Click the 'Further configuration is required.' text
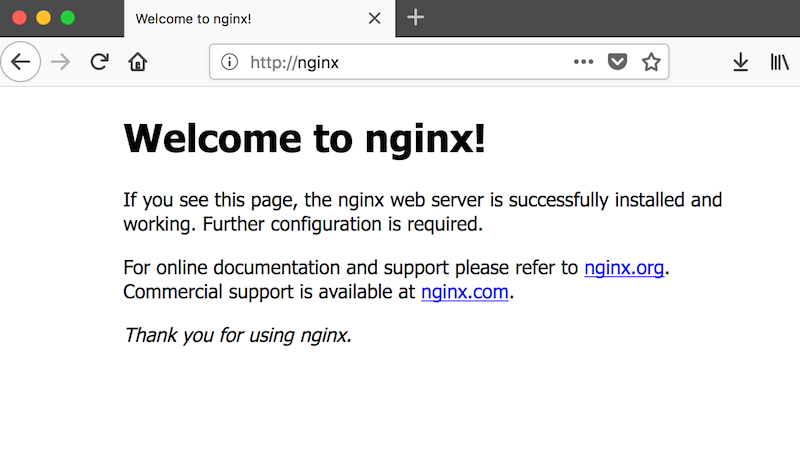800x452 pixels. point(342,224)
